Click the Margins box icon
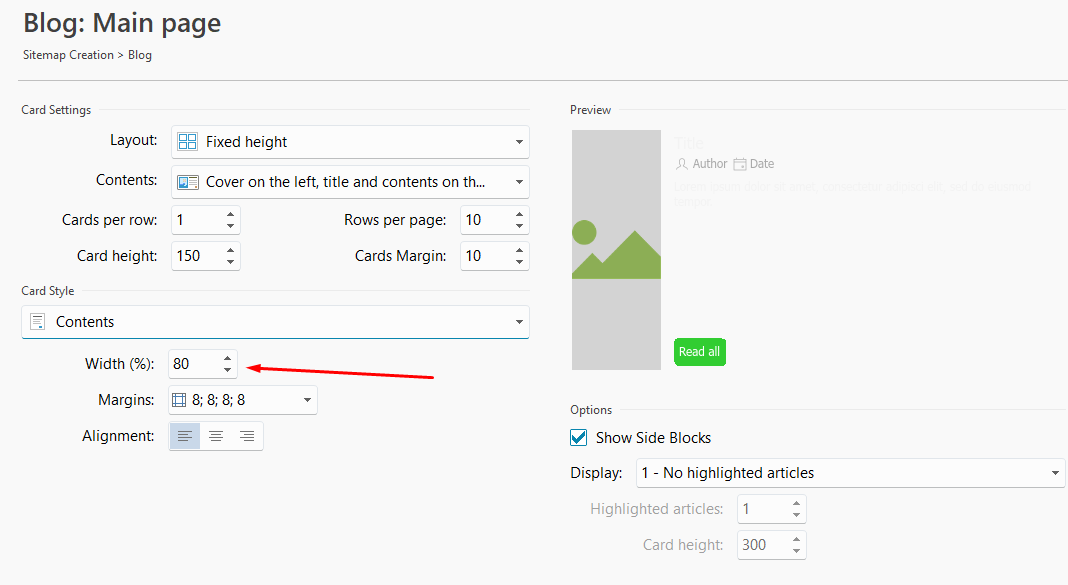This screenshot has height=585, width=1068. point(179,400)
